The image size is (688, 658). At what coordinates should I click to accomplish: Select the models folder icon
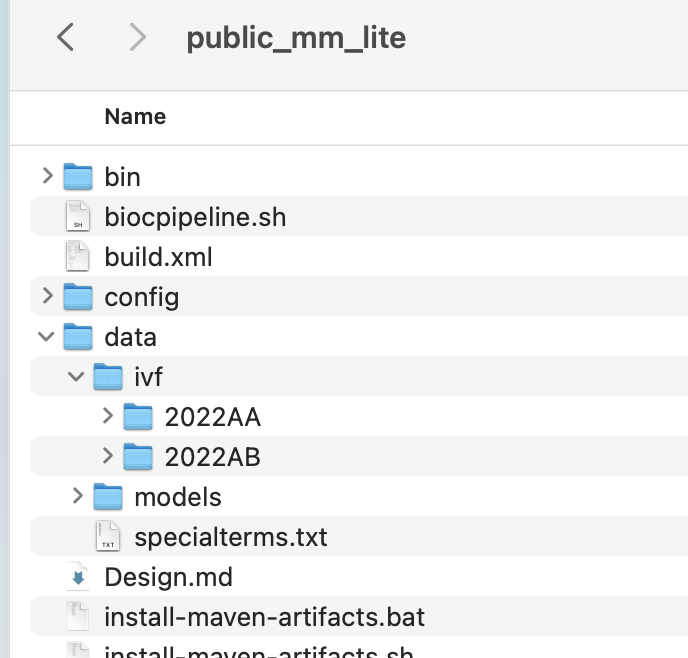coord(108,496)
